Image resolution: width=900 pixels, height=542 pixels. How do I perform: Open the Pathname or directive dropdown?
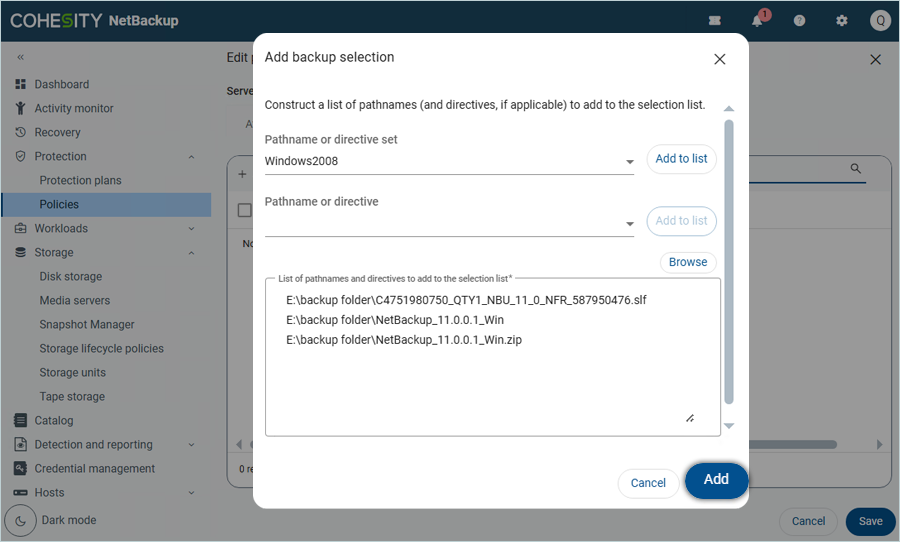(x=629, y=224)
